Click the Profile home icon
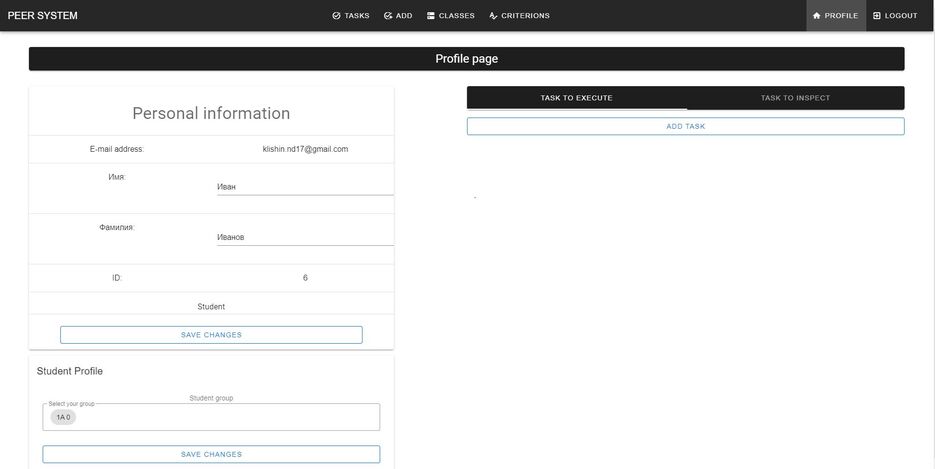This screenshot has height=469, width=935. tap(816, 16)
